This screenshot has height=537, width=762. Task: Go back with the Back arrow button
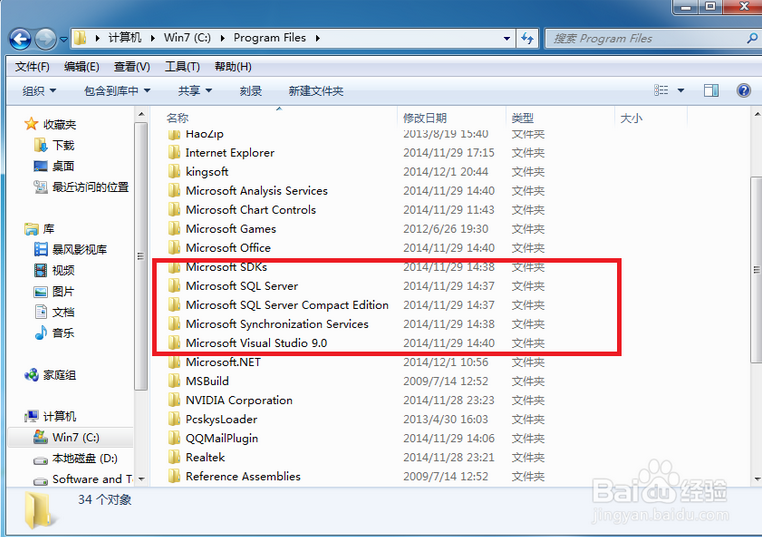pos(20,39)
